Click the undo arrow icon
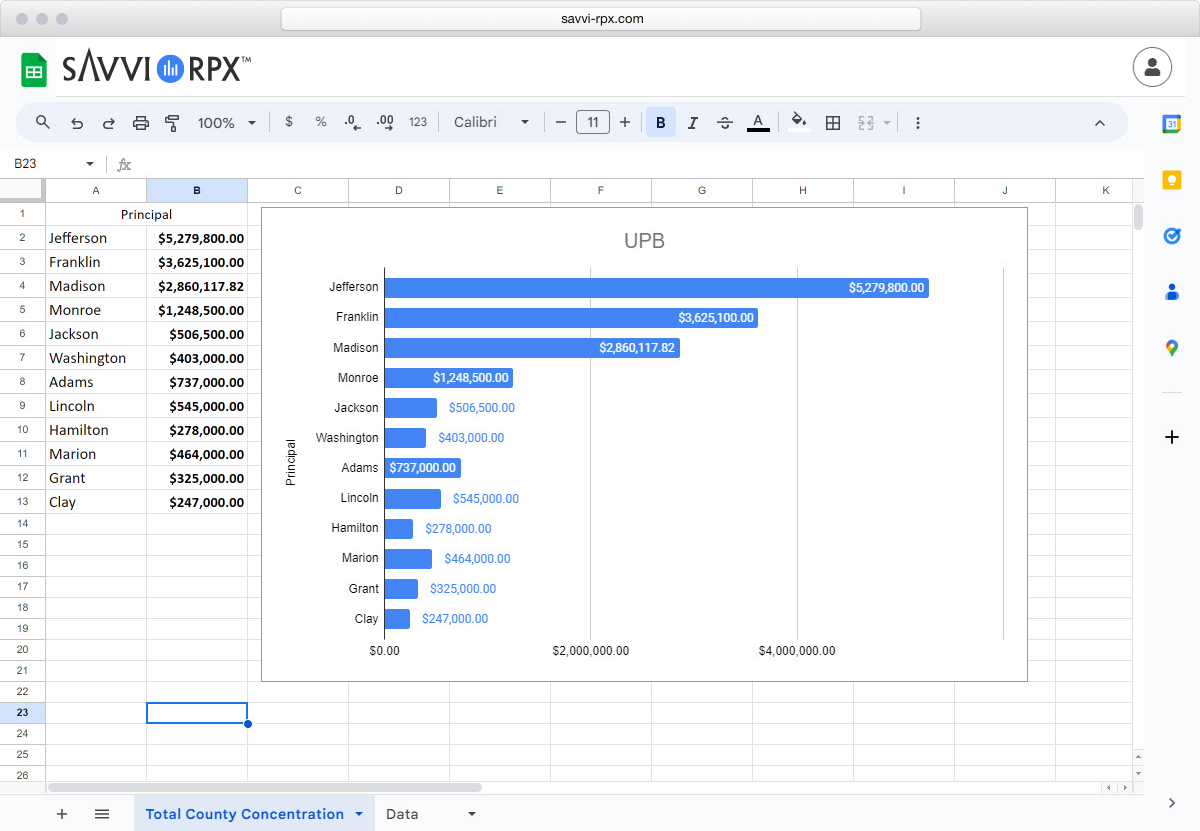Screen dimensions: 1200x831 coord(77,122)
